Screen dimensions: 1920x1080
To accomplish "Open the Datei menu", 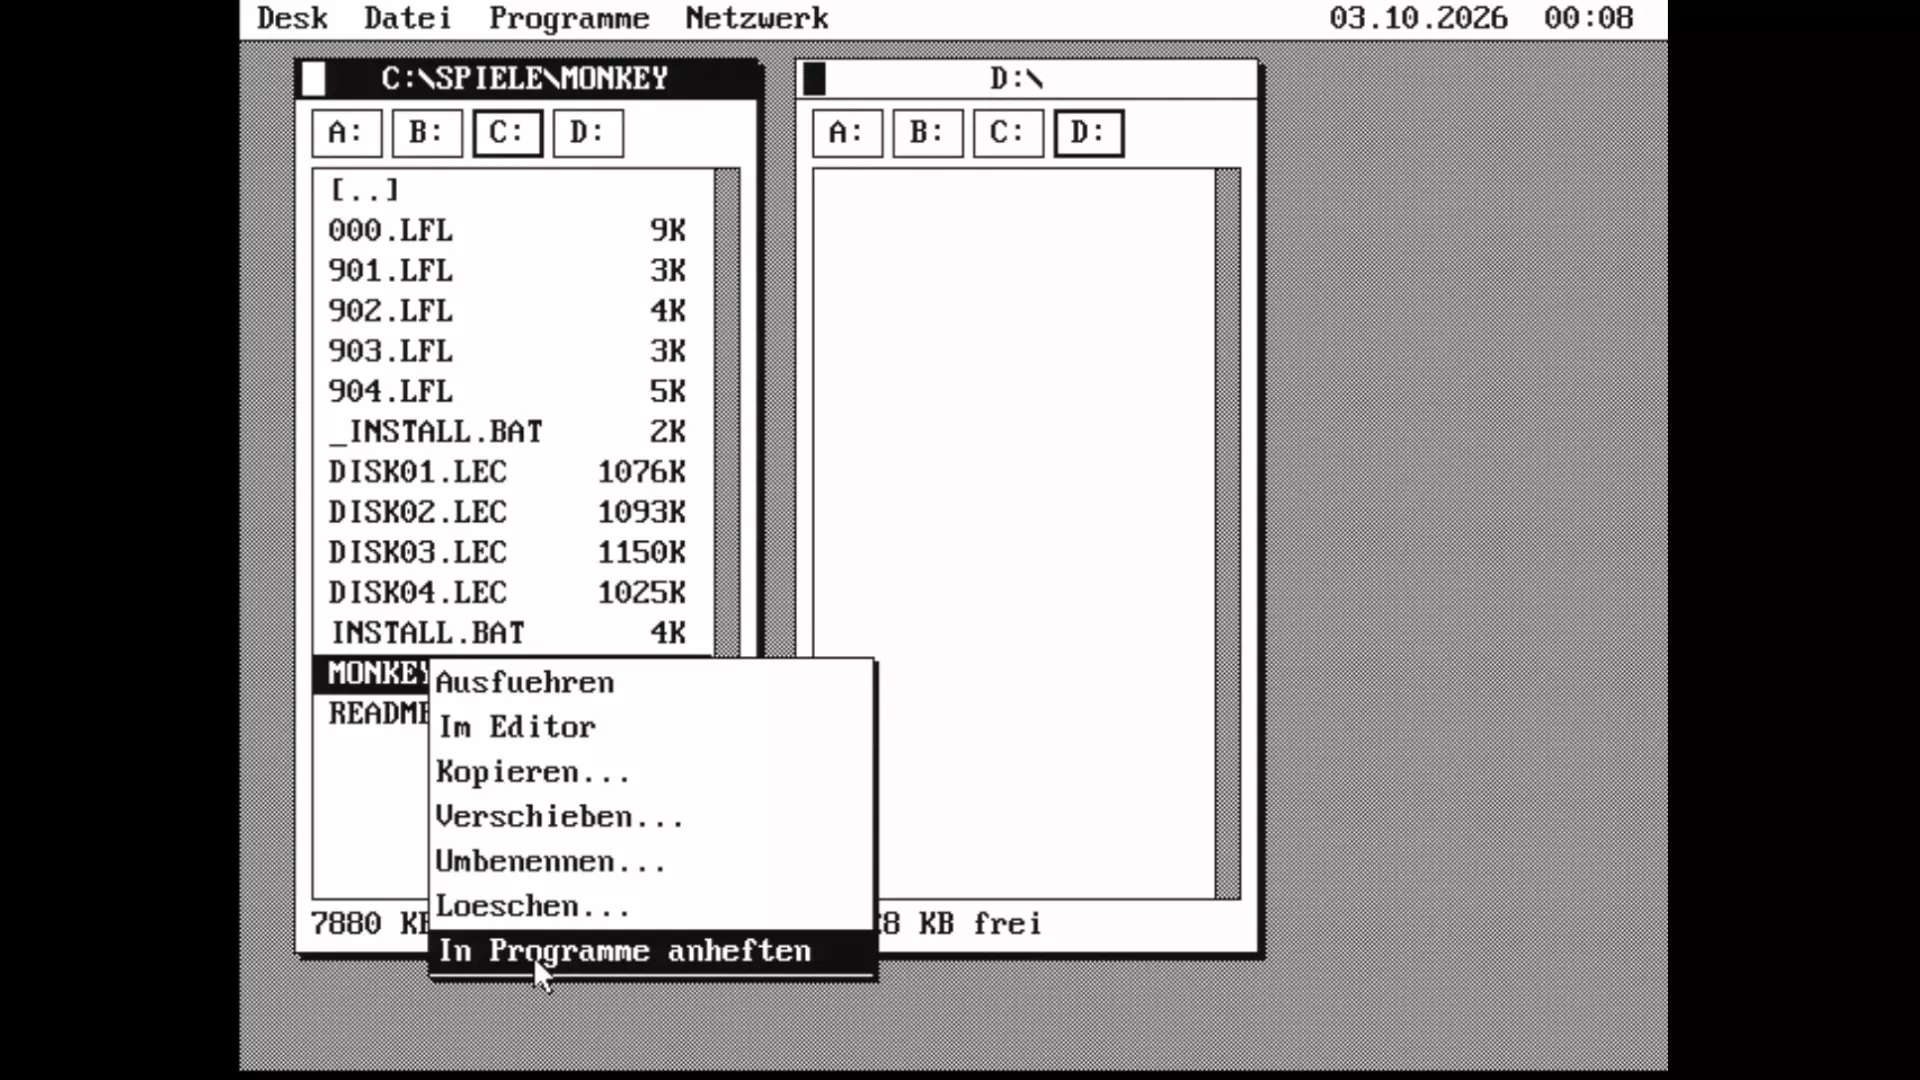I will tap(407, 18).
